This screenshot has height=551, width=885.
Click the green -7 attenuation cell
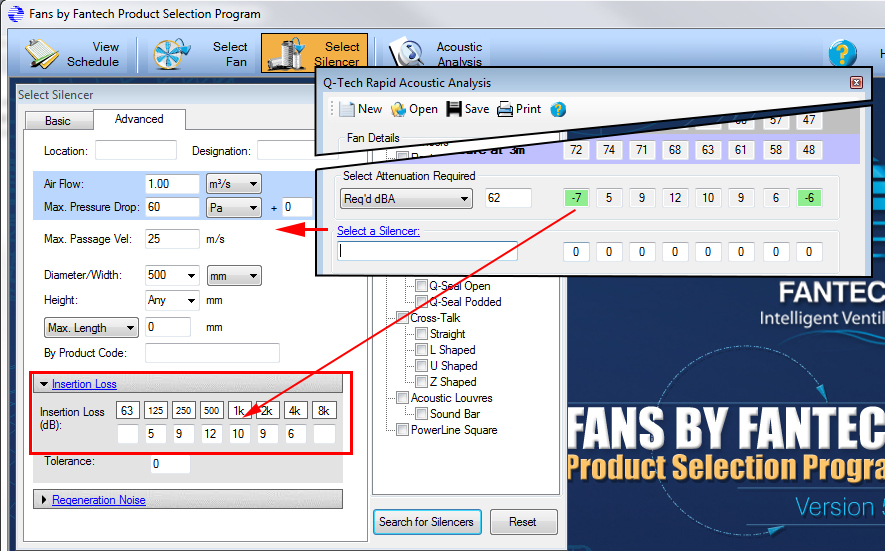[x=576, y=198]
